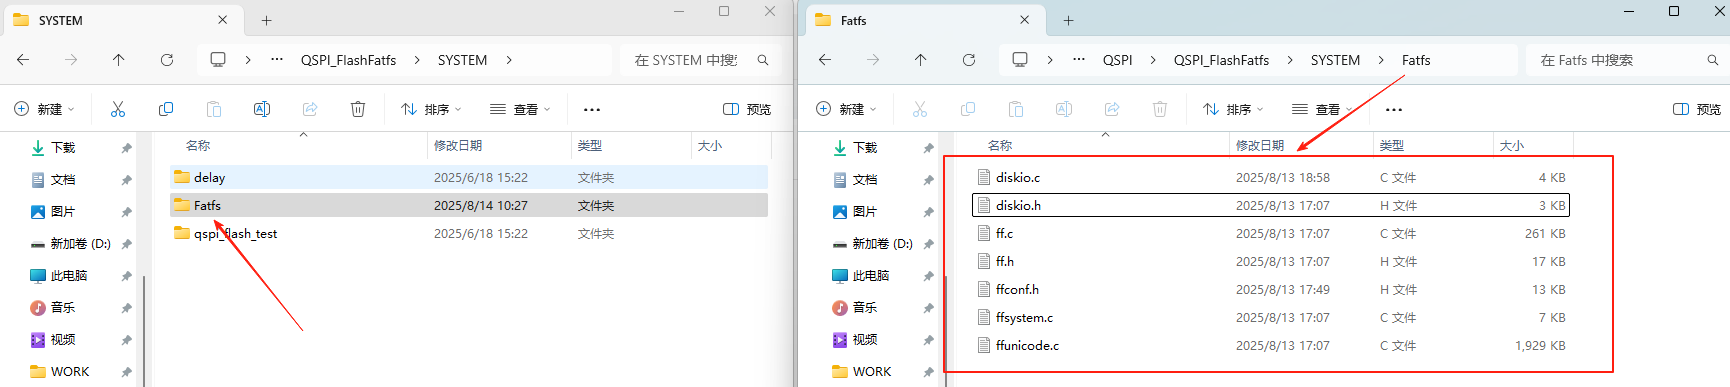Viewport: 1730px width, 387px height.
Task: Click QSPI breadcrumb in Fatfs window
Action: pyautogui.click(x=1118, y=60)
